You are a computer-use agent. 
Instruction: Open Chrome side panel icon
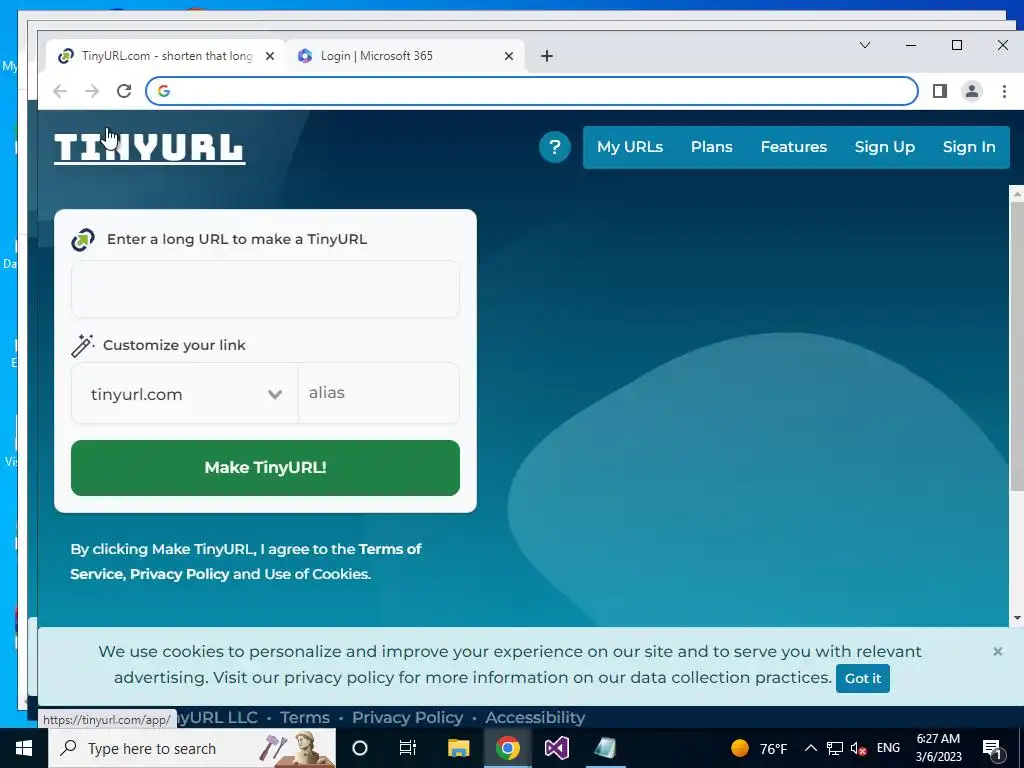click(940, 91)
